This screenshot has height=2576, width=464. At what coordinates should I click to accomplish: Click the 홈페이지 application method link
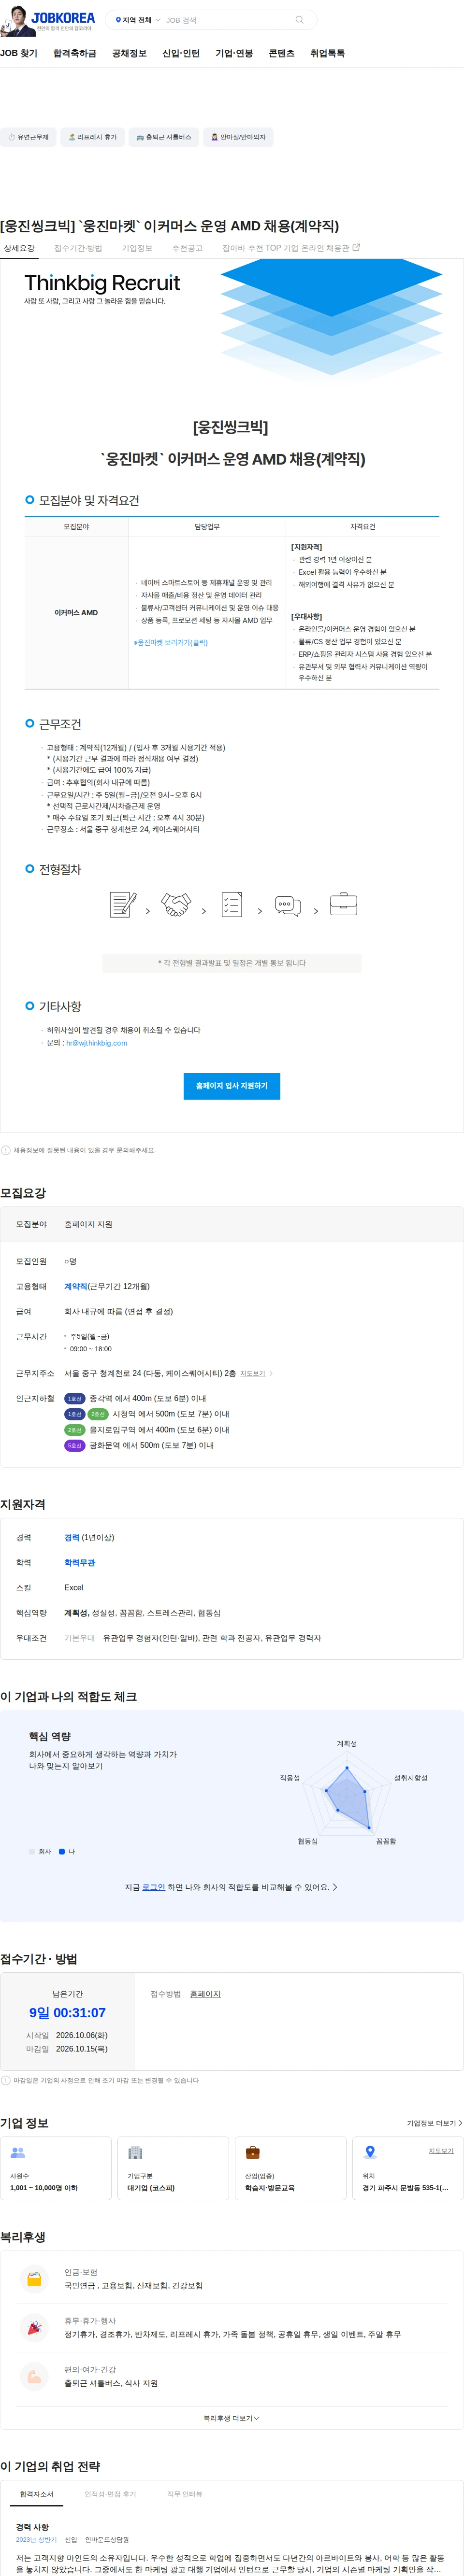pyautogui.click(x=205, y=1994)
